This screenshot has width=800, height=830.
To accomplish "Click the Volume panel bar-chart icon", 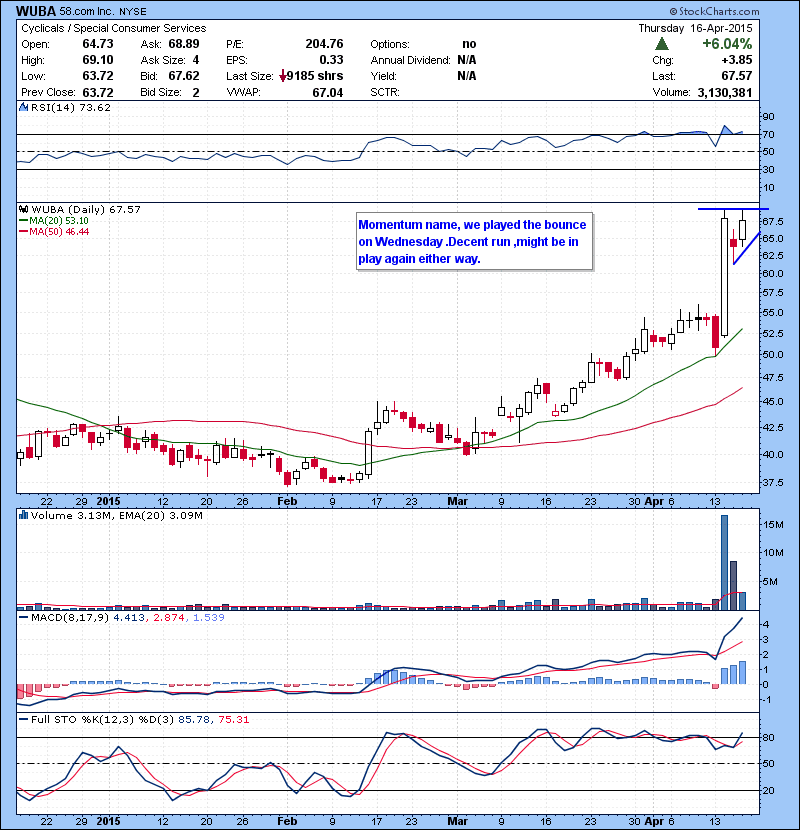I will pos(23,515).
